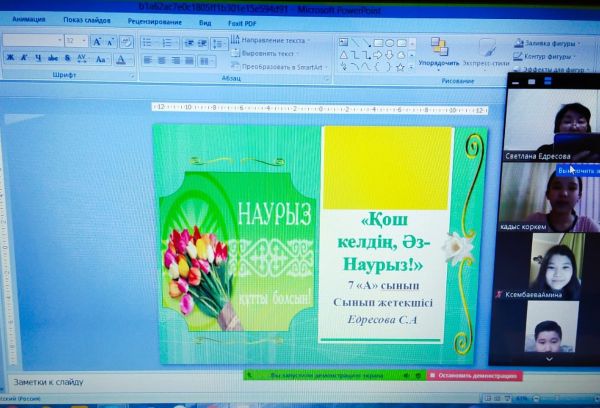Click Остановить демонстрацию button
The image size is (600, 408).
point(477,376)
